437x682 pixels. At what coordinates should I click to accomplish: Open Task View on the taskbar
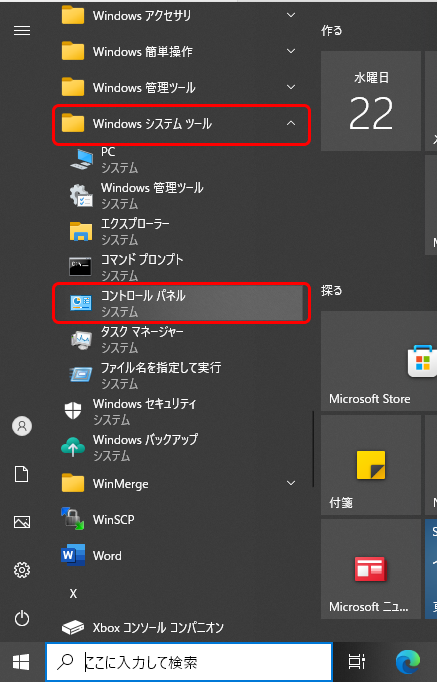[357, 662]
